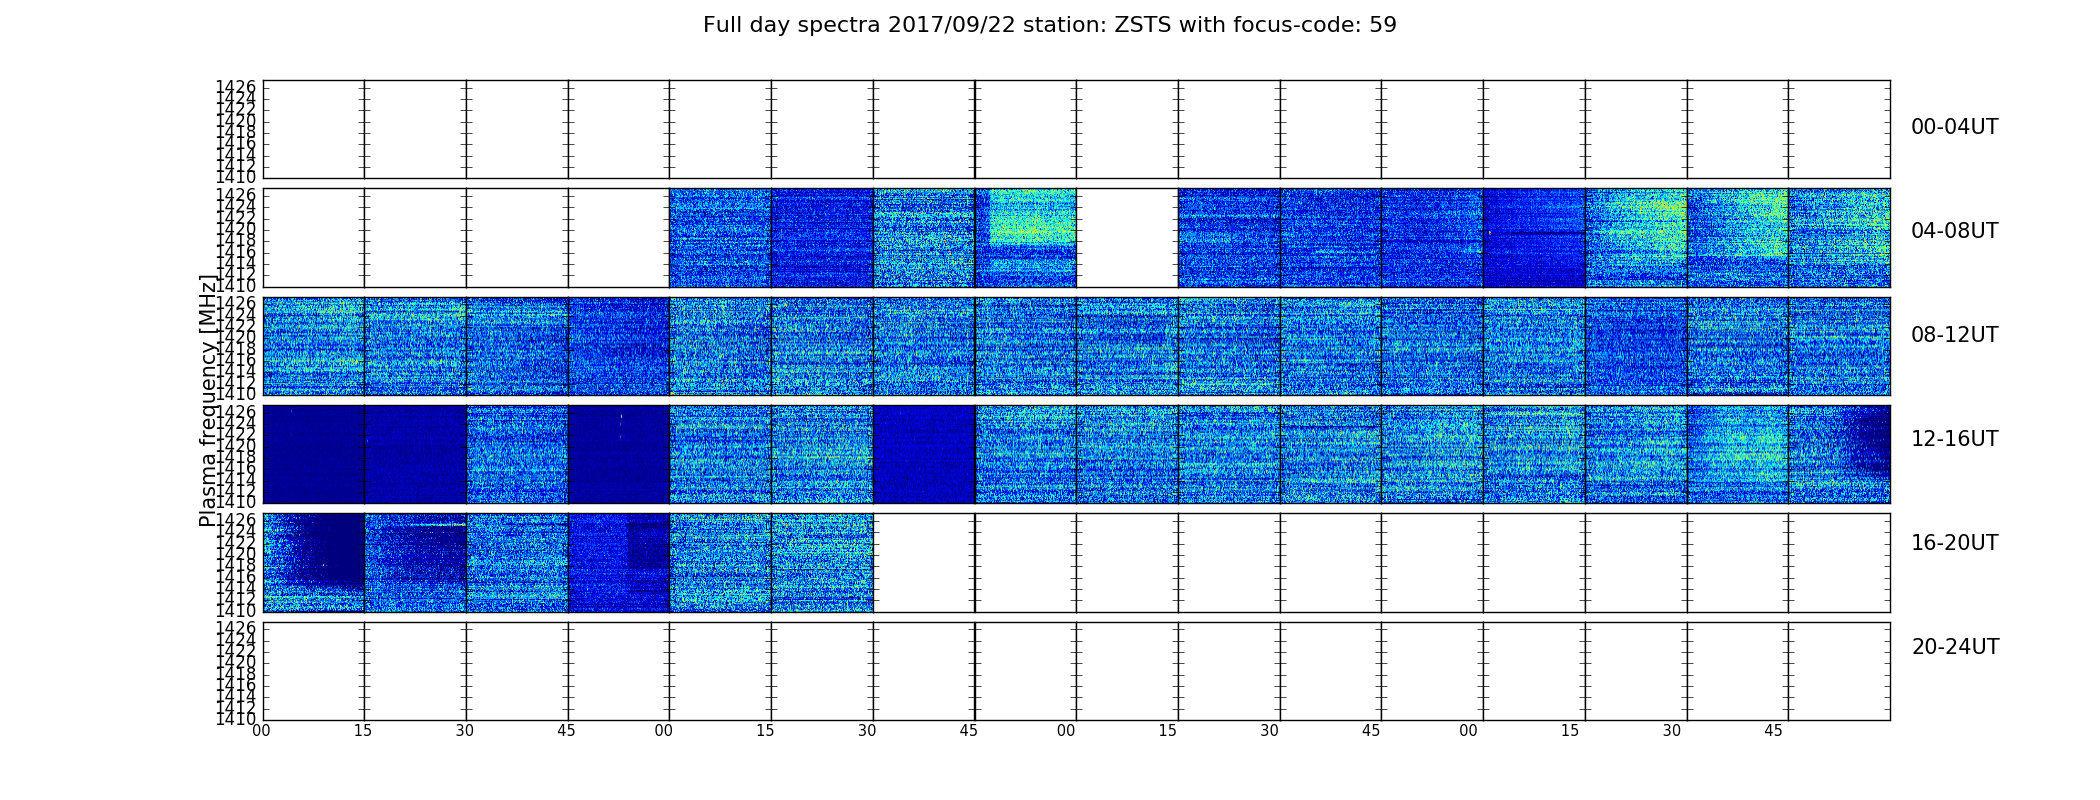Click the empty 20-24UT spectrogram panel
The width and height of the screenshot is (2100, 800).
tap(1076, 671)
